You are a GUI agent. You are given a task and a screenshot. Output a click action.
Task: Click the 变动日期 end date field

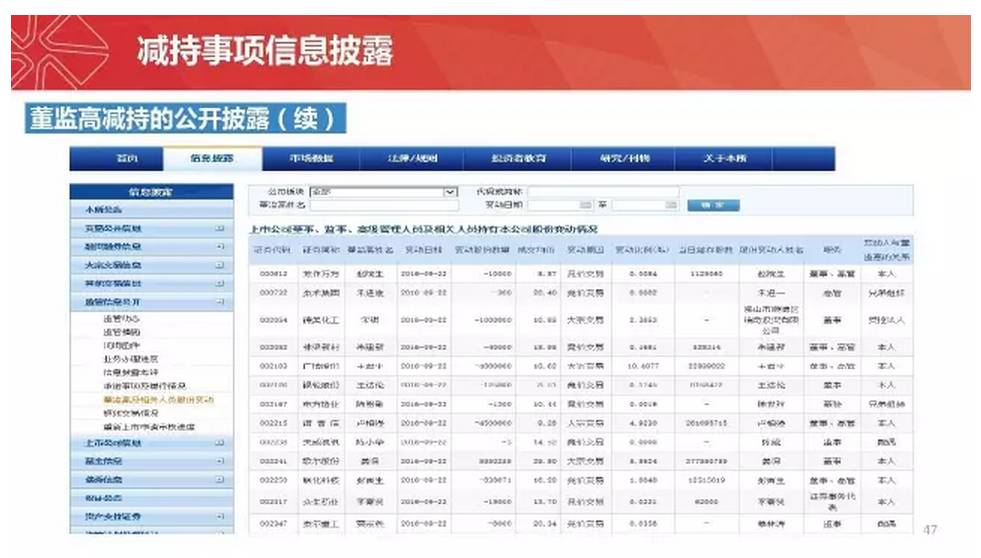click(644, 205)
